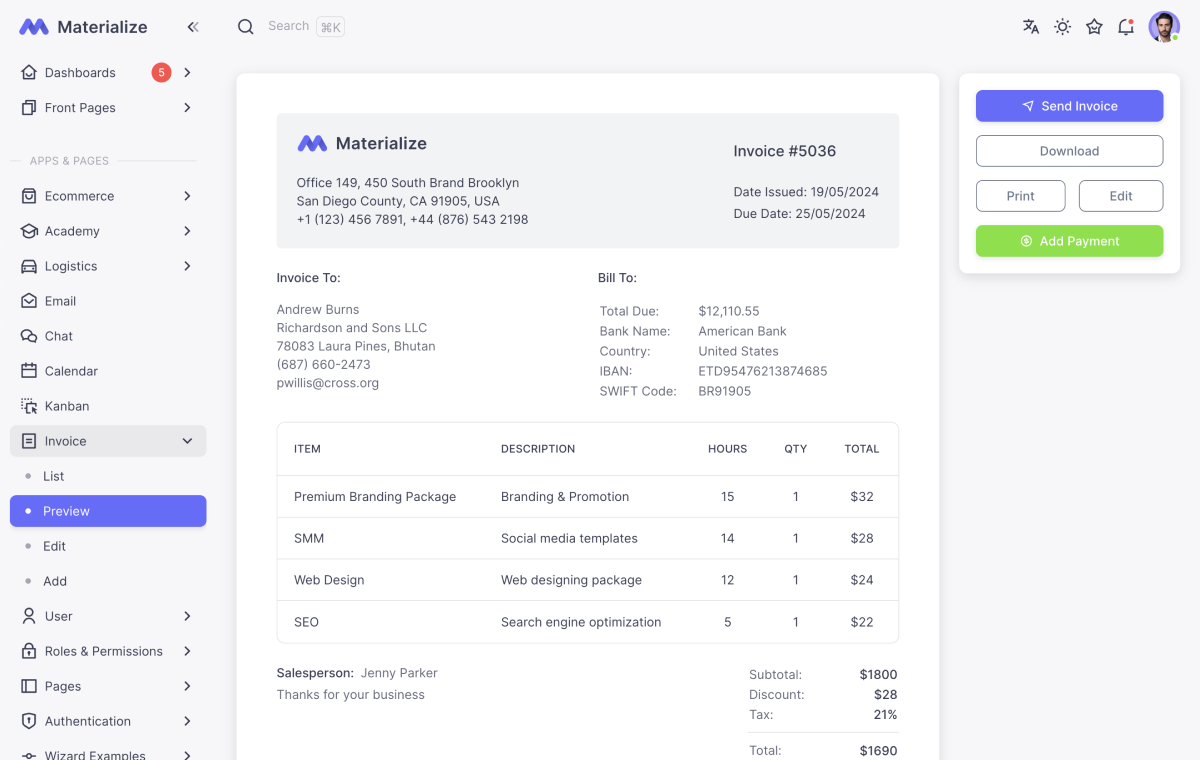
Task: Select the Invoice Edit menu item
Action: 56,546
